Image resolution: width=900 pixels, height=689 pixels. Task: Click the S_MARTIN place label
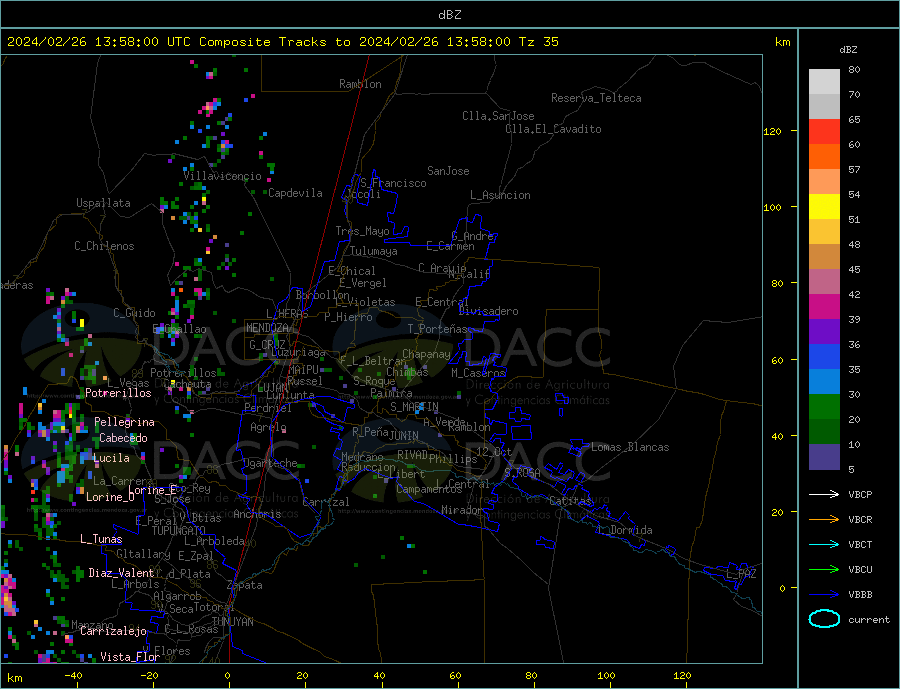point(414,407)
